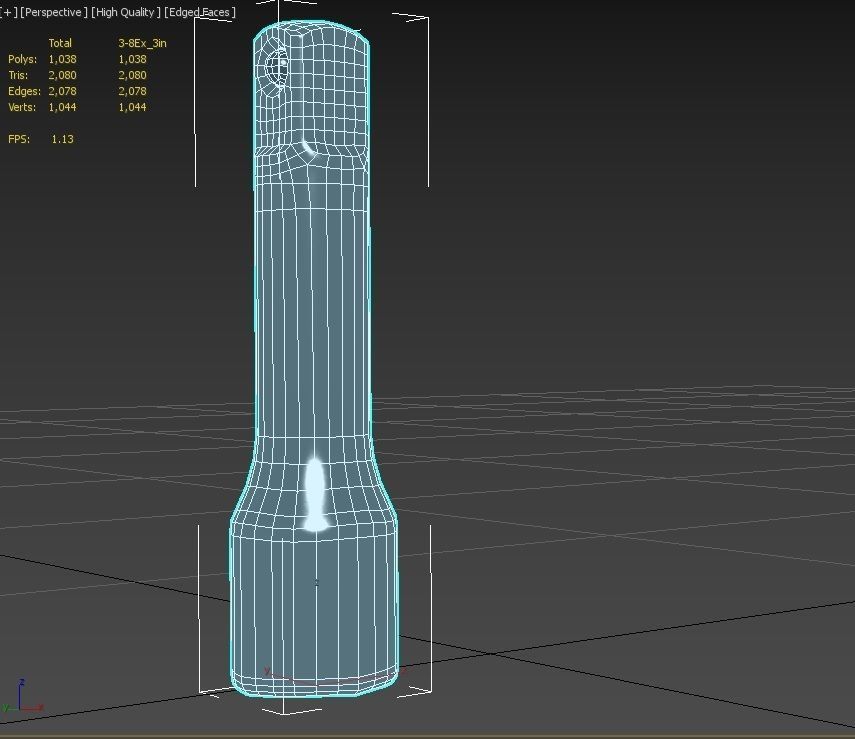Open the Perspective point-of-view viewport menu

coord(52,12)
